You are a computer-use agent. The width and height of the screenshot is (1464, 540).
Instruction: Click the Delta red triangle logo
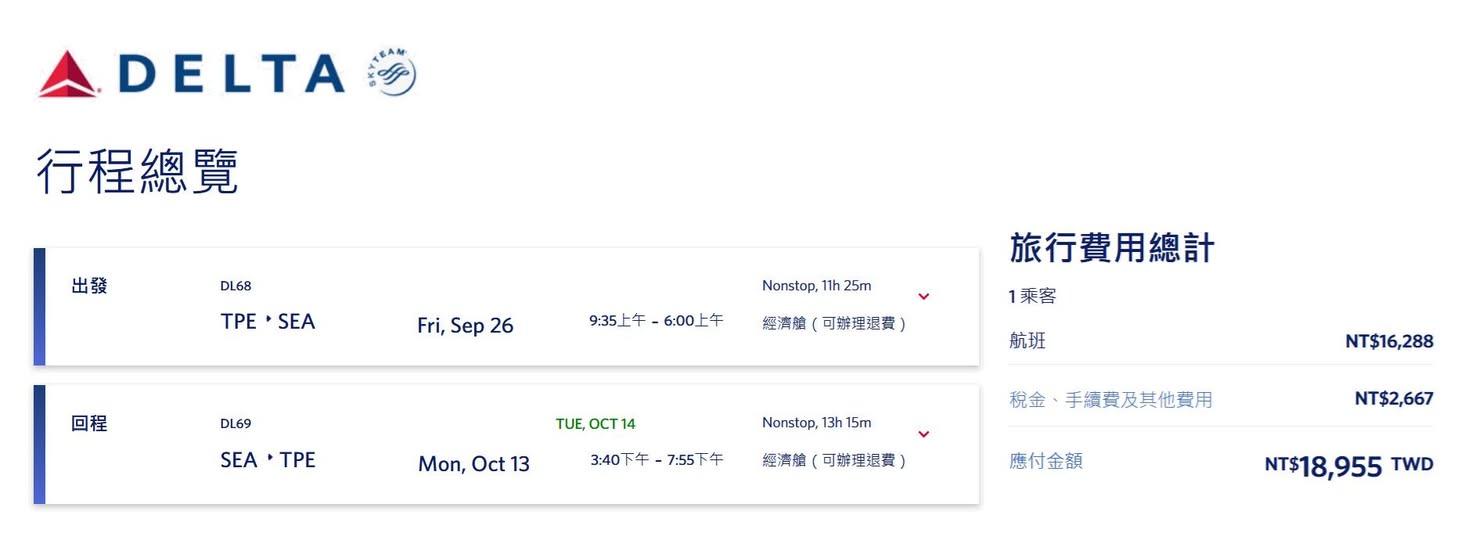[68, 74]
